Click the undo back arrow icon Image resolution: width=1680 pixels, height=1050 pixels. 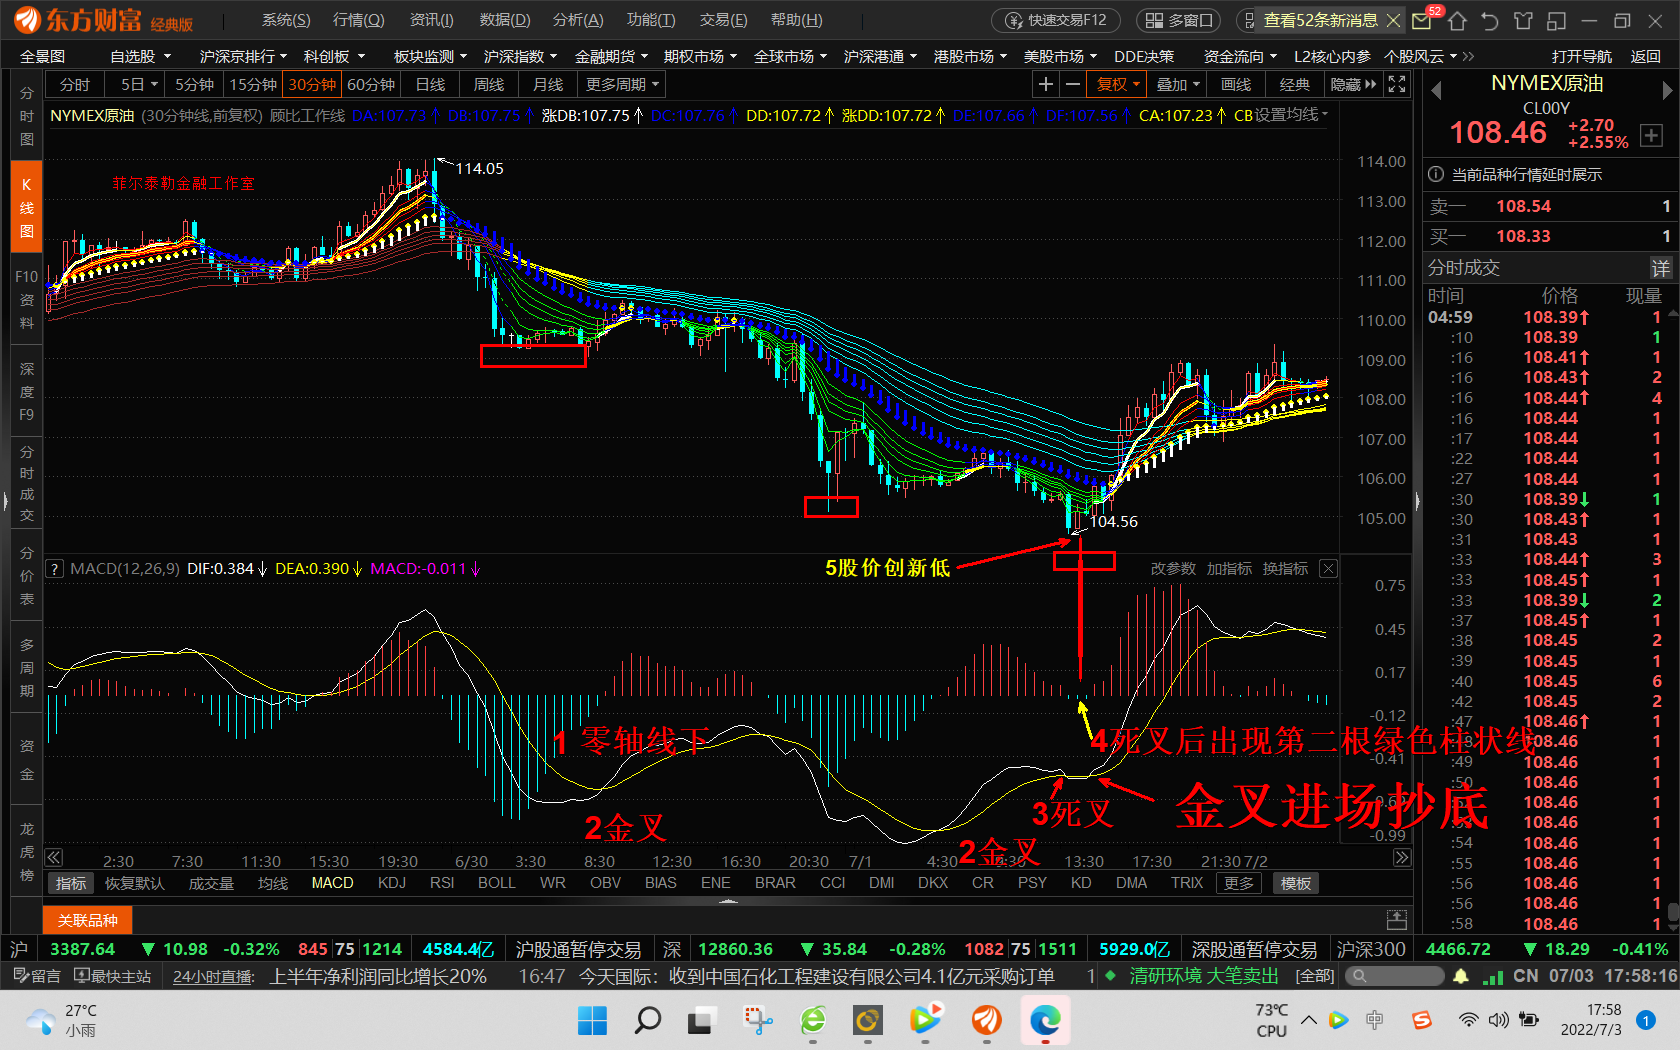tap(1490, 20)
